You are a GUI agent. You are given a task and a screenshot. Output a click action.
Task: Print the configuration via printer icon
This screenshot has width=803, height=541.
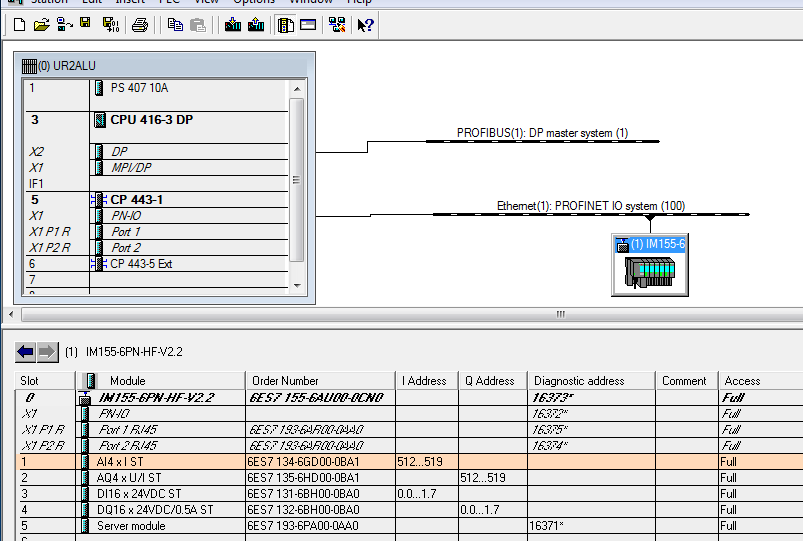[140, 24]
